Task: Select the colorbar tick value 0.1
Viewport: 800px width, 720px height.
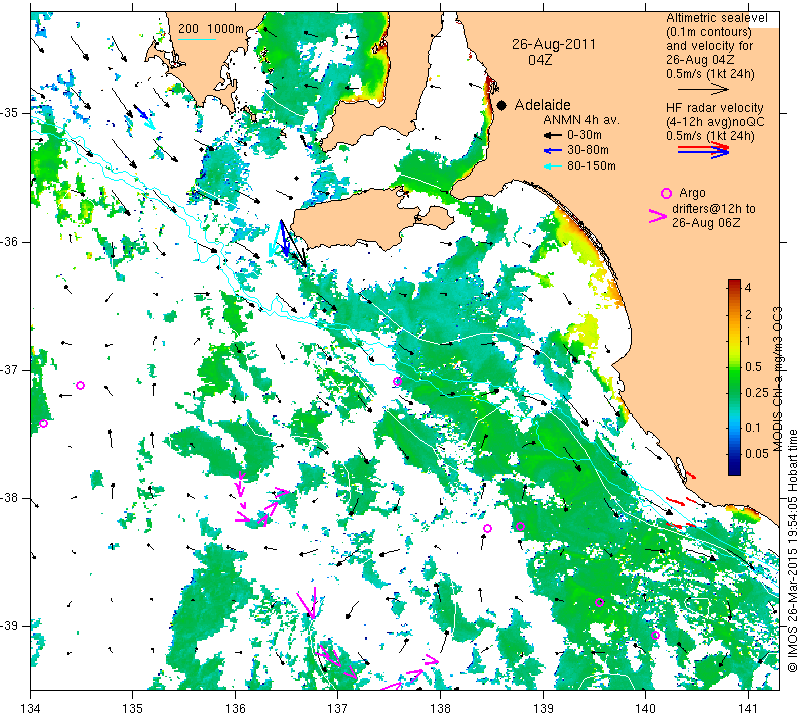Action: pos(753,428)
